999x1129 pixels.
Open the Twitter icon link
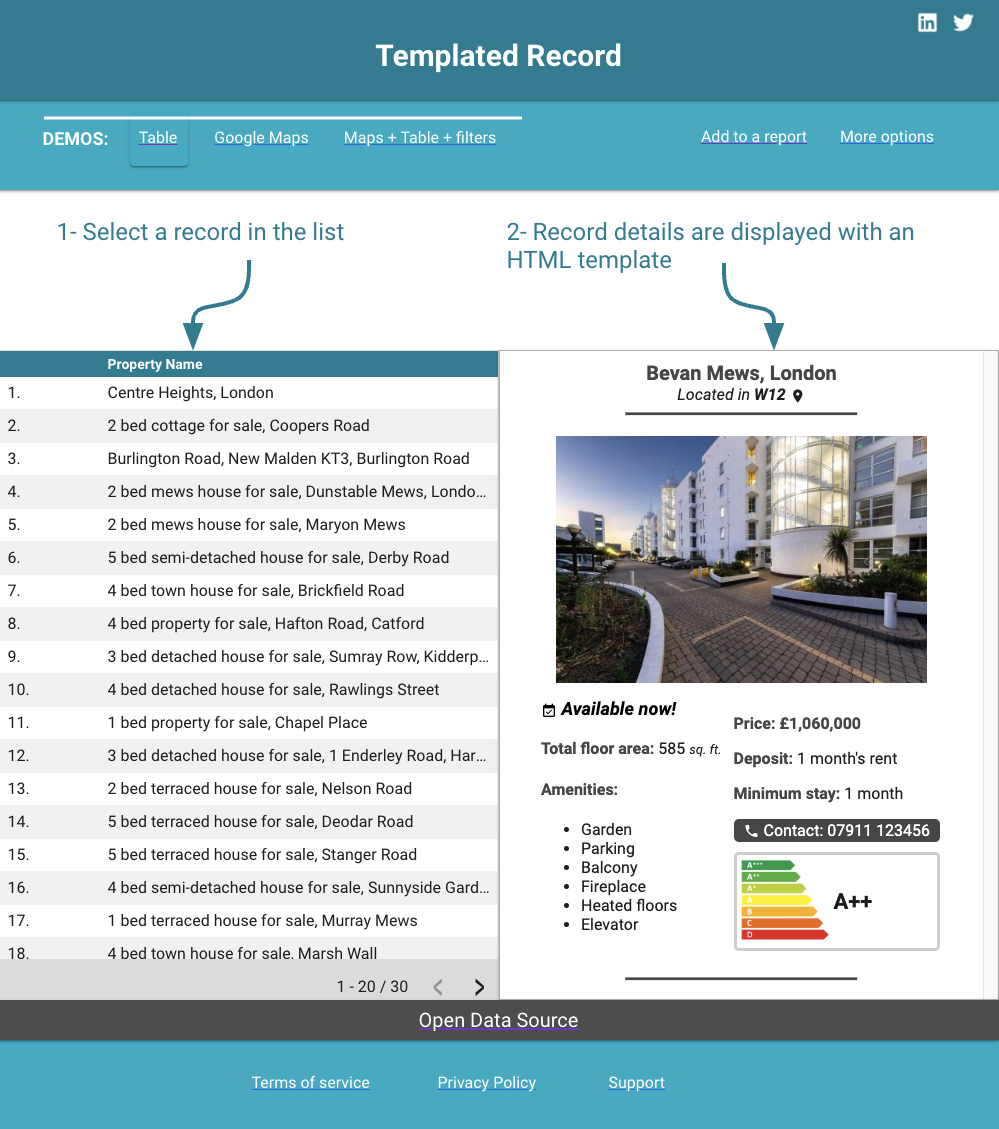click(x=963, y=23)
